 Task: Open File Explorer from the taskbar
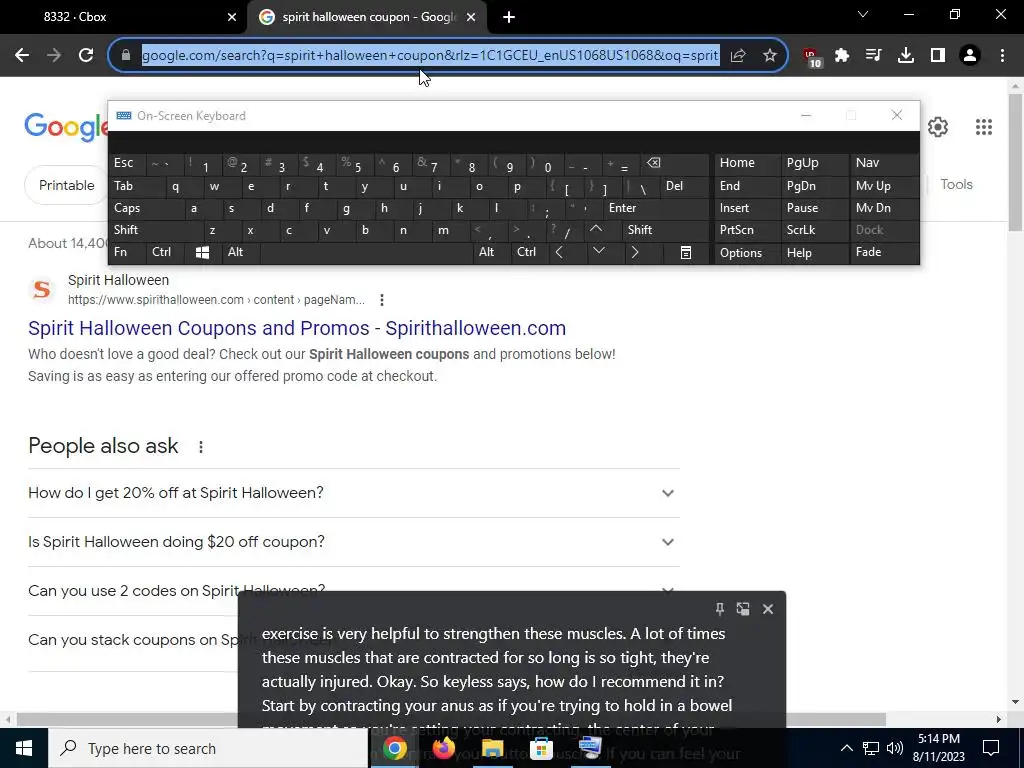pos(492,748)
